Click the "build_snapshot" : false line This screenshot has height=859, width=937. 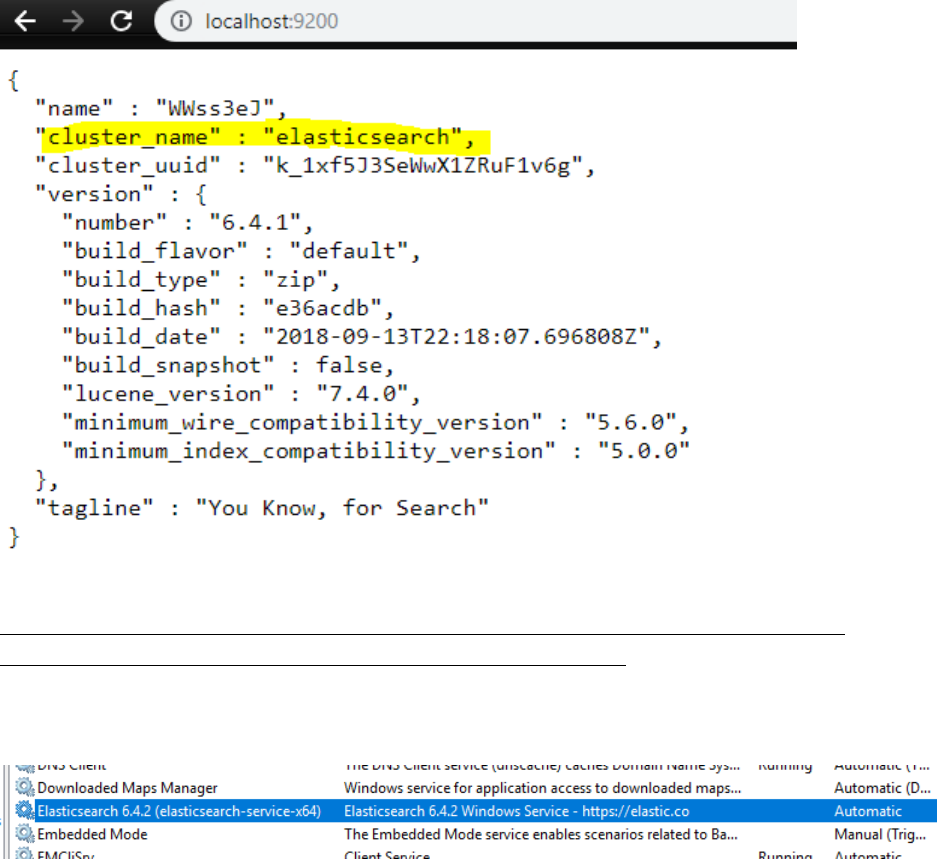[228, 365]
